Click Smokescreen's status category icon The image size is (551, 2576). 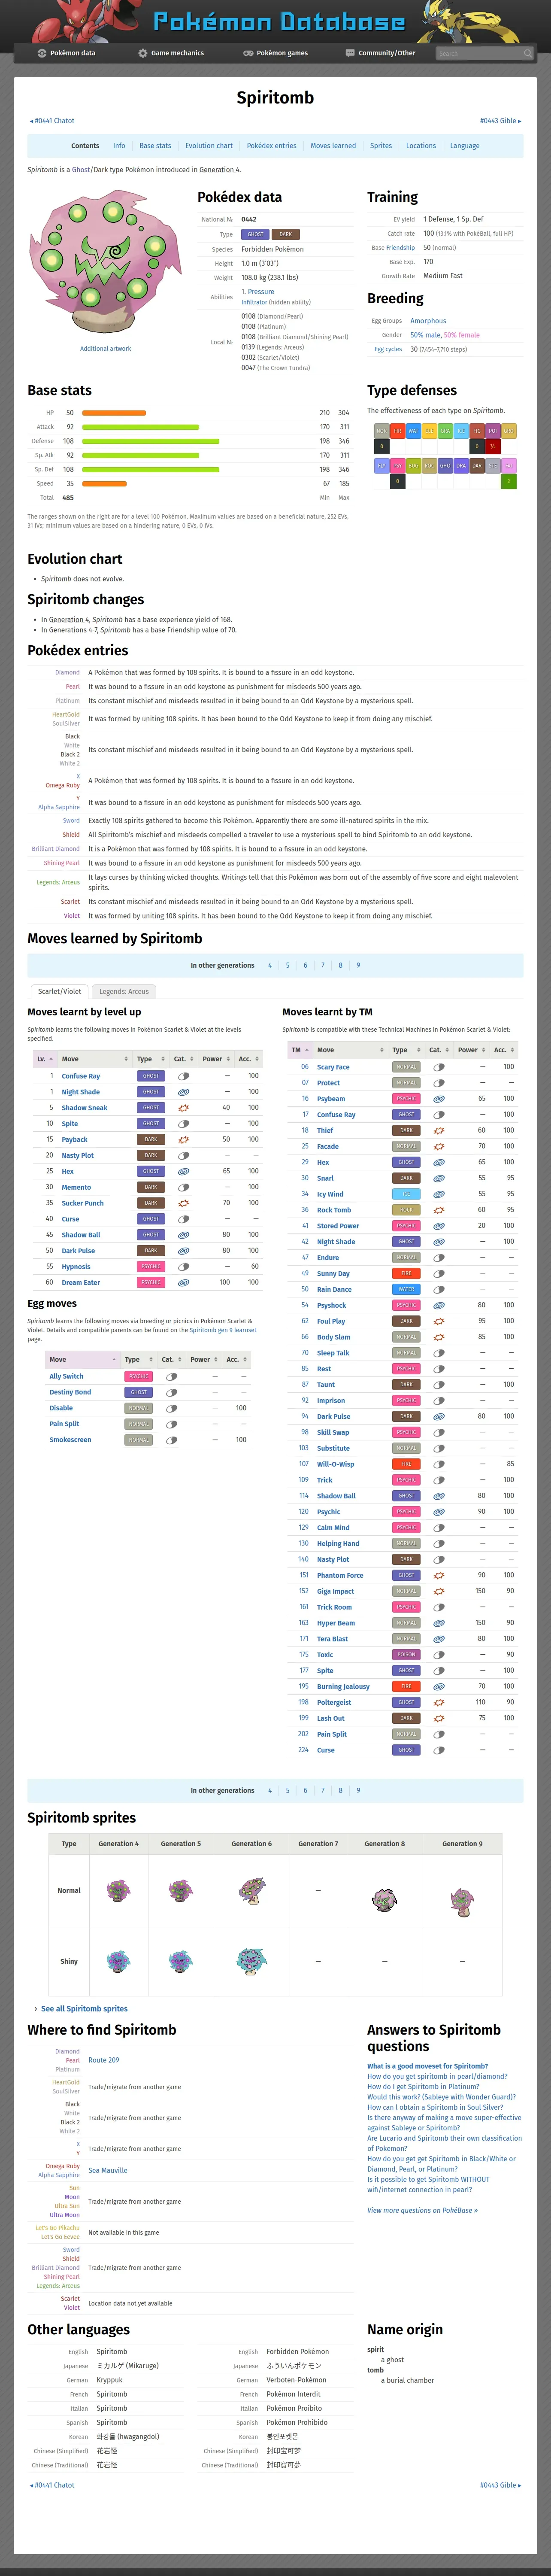pyautogui.click(x=172, y=1440)
